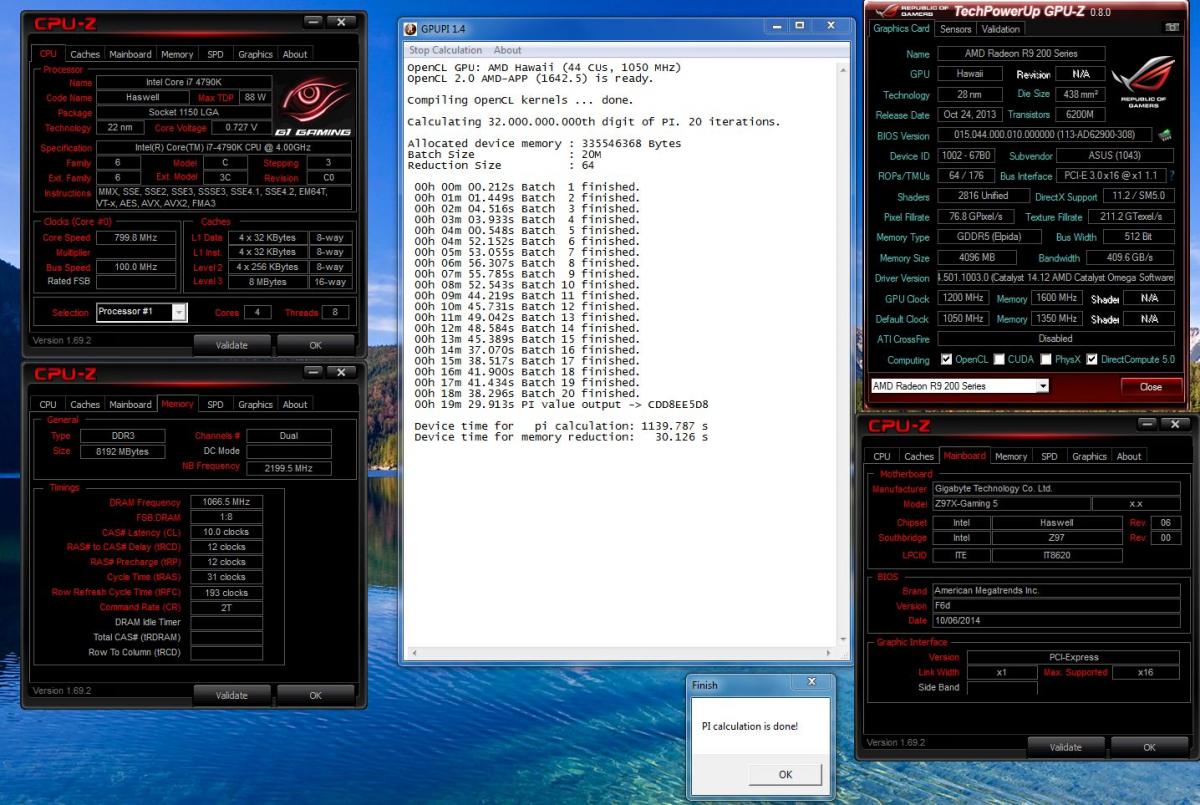This screenshot has width=1200, height=805.
Task: Click the GPU-Z Name field
Action: click(x=1021, y=53)
